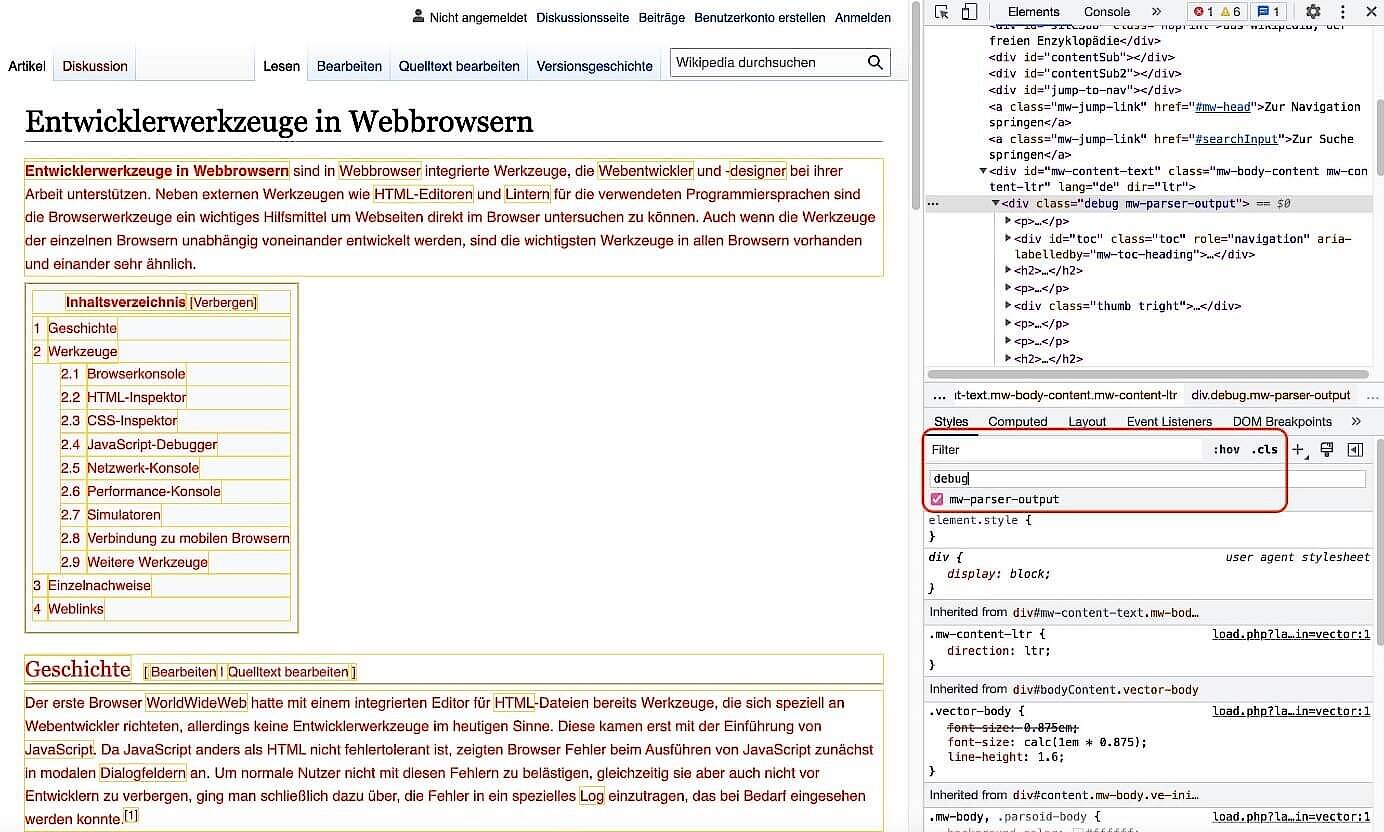This screenshot has height=832, width=1384.
Task: Switch to the Console tab
Action: pyautogui.click(x=1106, y=11)
